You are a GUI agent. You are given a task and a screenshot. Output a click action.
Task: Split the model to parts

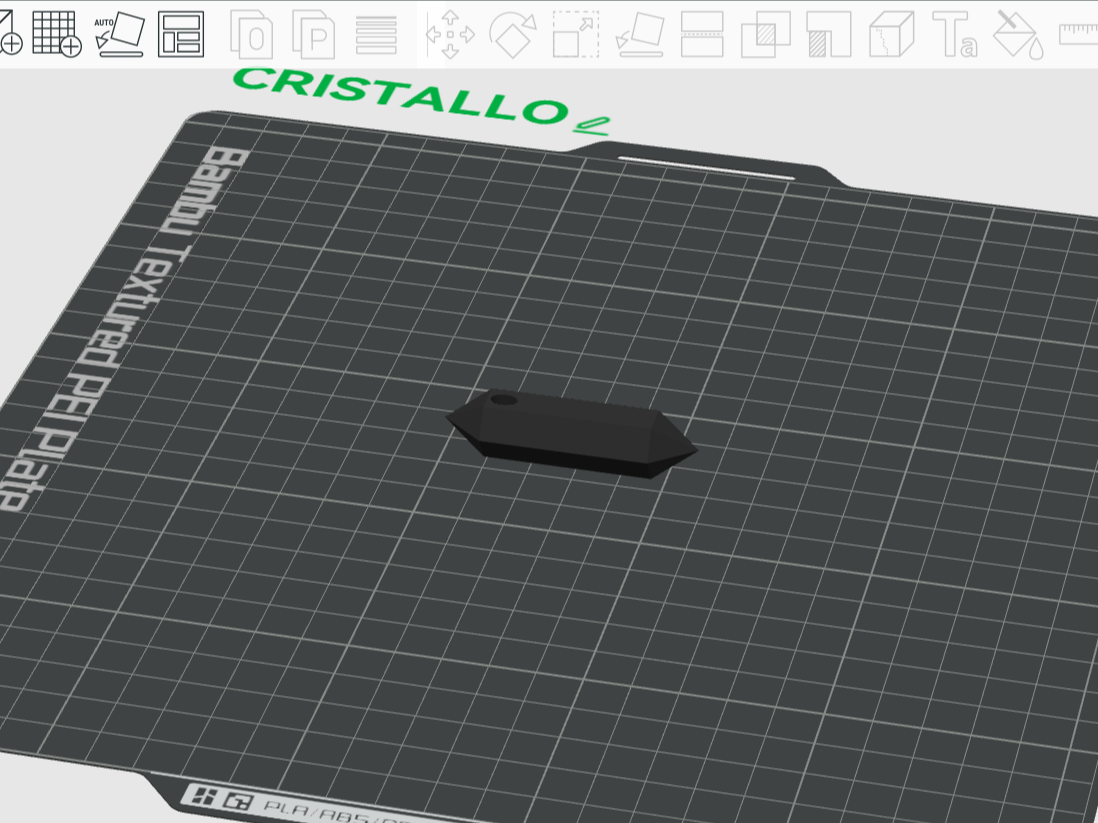click(313, 34)
